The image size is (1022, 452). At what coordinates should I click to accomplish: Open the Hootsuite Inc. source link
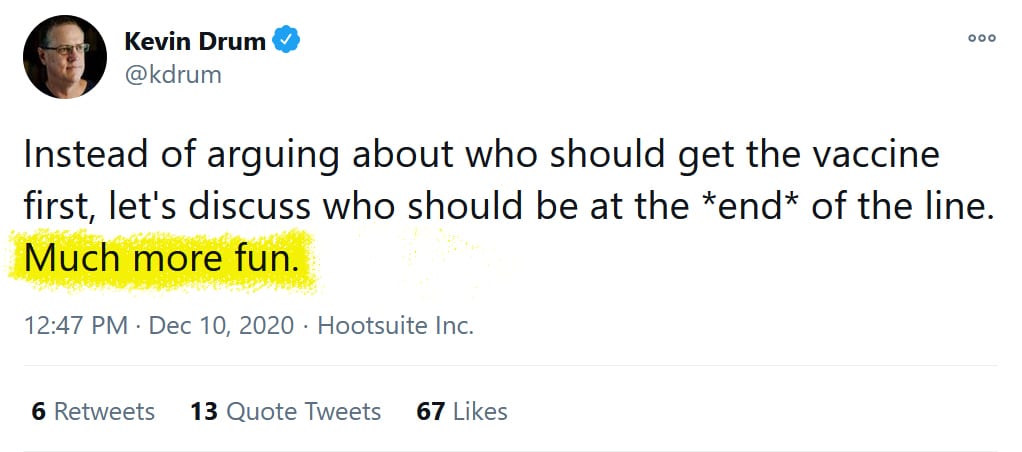click(395, 326)
